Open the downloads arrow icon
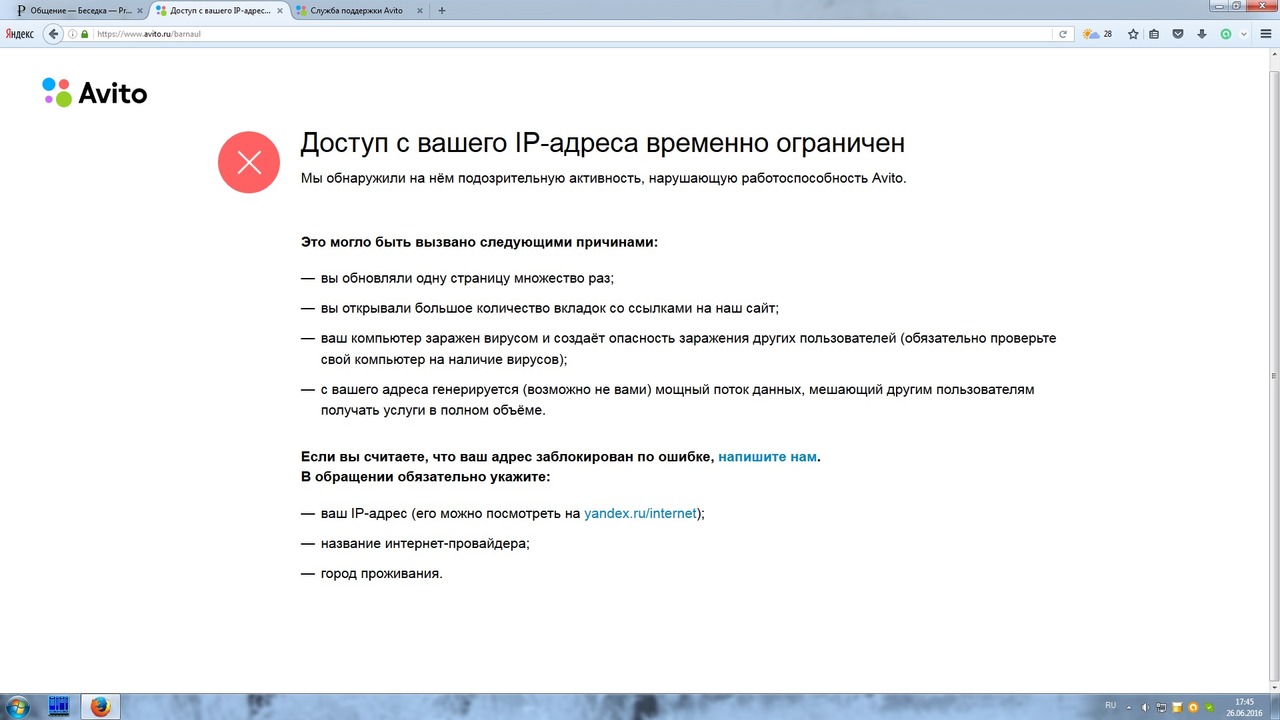The image size is (1280, 720). 1202,34
